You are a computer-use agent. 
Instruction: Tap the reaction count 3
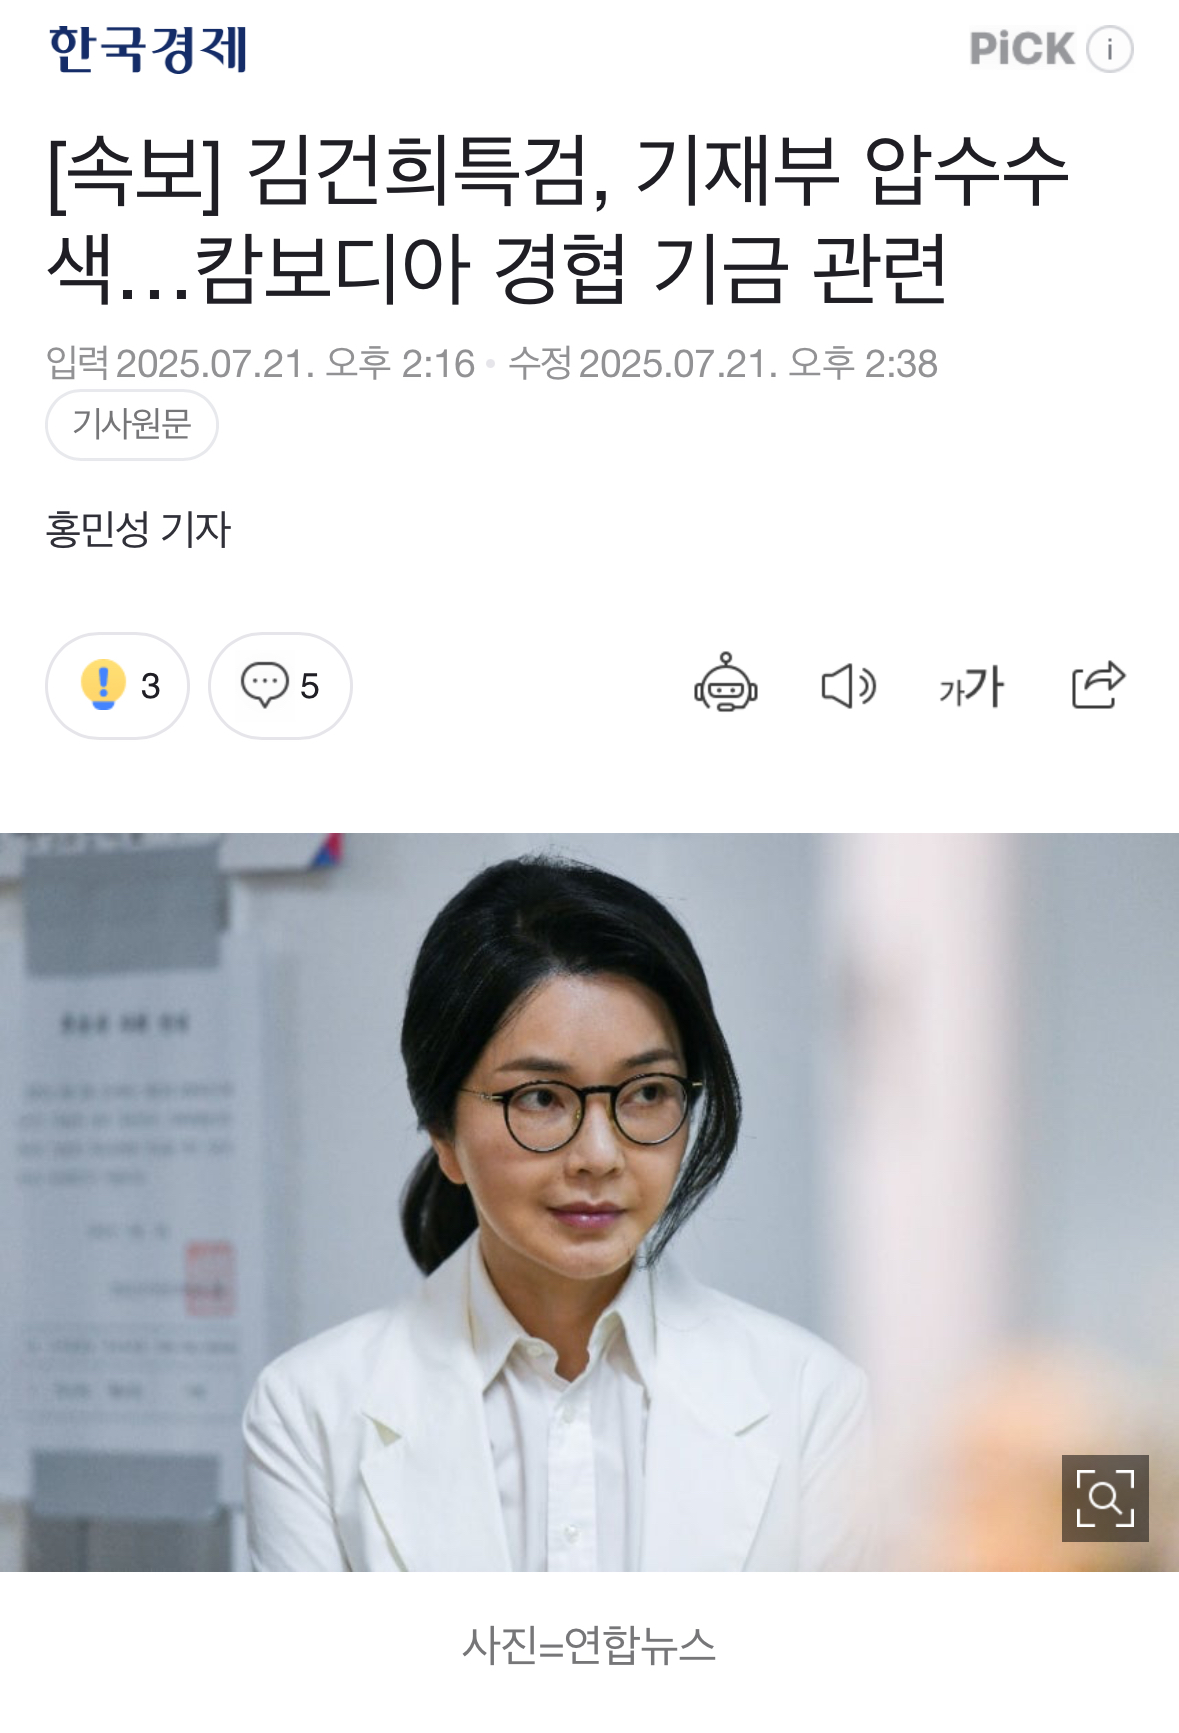pyautogui.click(x=150, y=686)
